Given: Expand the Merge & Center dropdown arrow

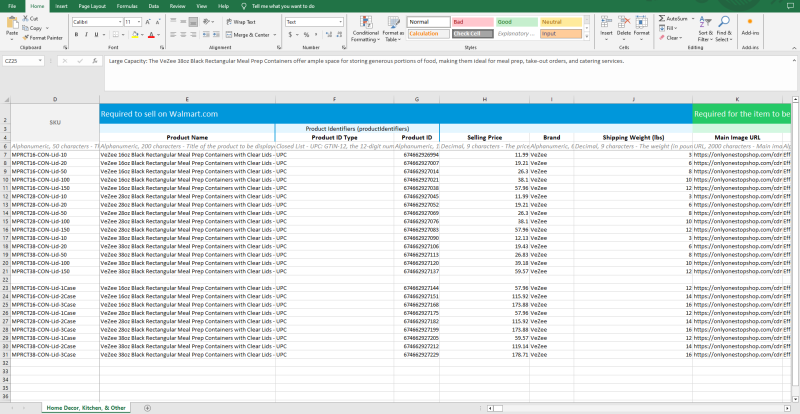Looking at the screenshot, I should (274, 35).
